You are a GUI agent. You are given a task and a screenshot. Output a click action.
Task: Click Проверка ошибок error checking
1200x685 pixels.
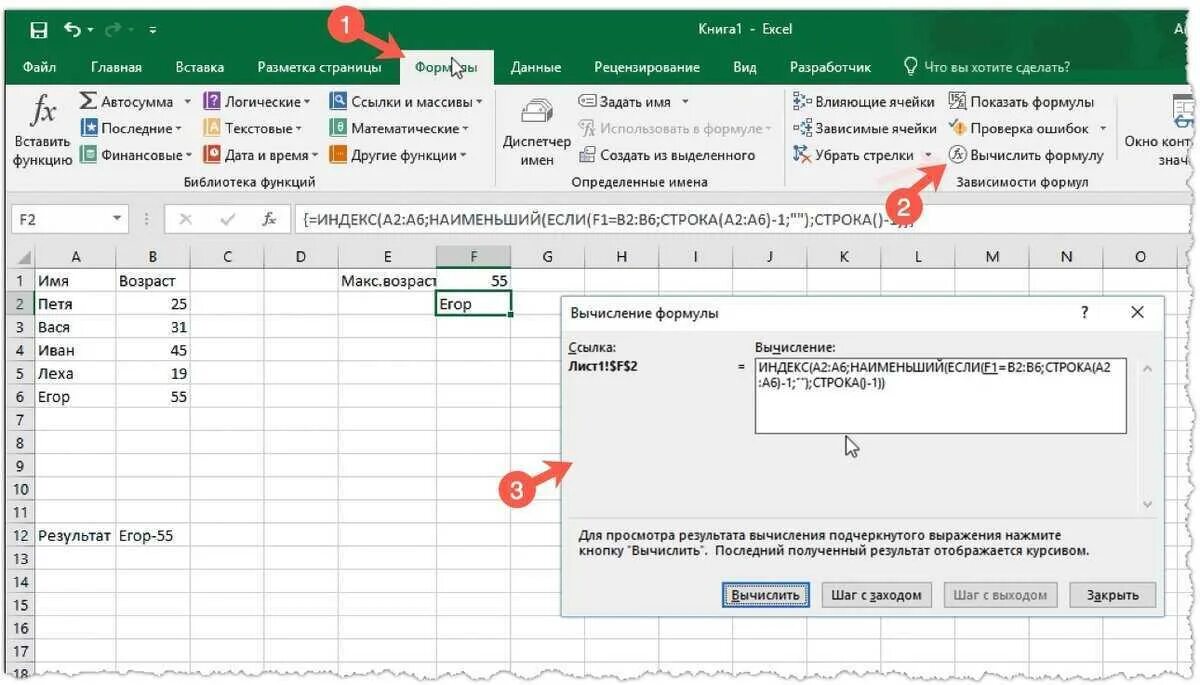point(1019,128)
